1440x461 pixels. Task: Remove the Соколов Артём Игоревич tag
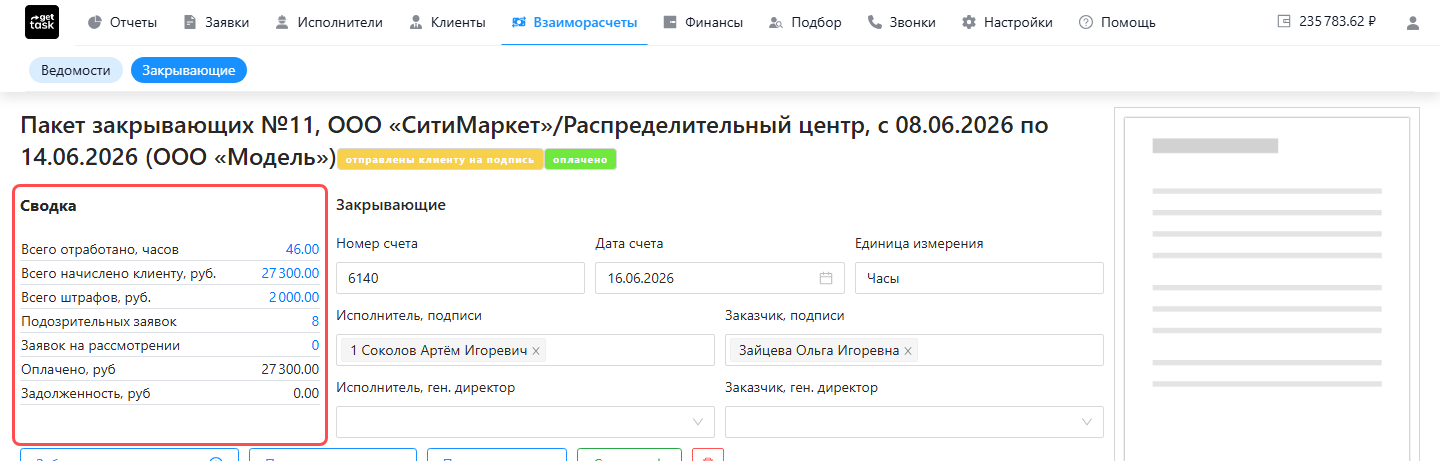[536, 351]
